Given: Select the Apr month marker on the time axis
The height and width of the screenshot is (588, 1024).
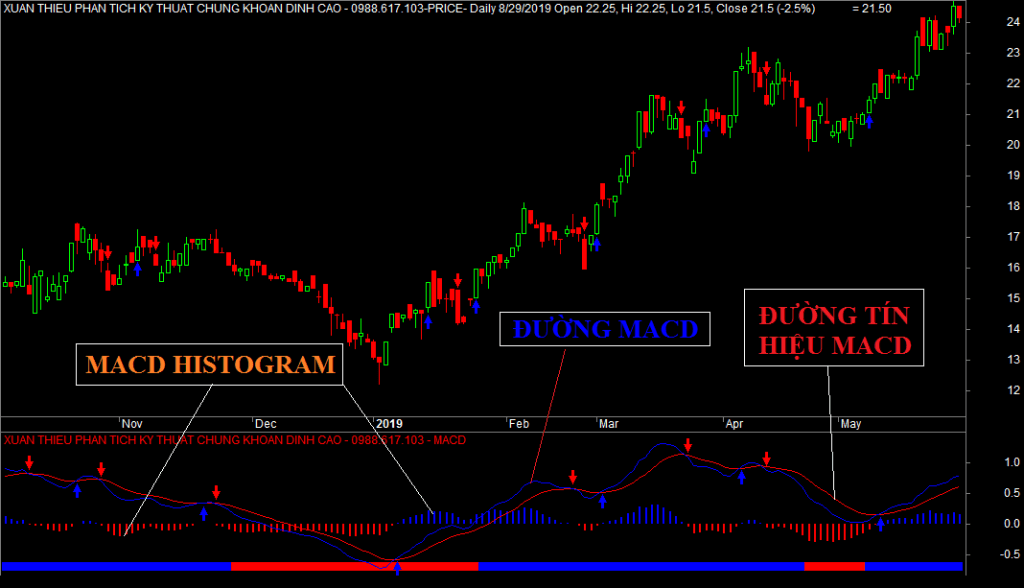Looking at the screenshot, I should [734, 424].
